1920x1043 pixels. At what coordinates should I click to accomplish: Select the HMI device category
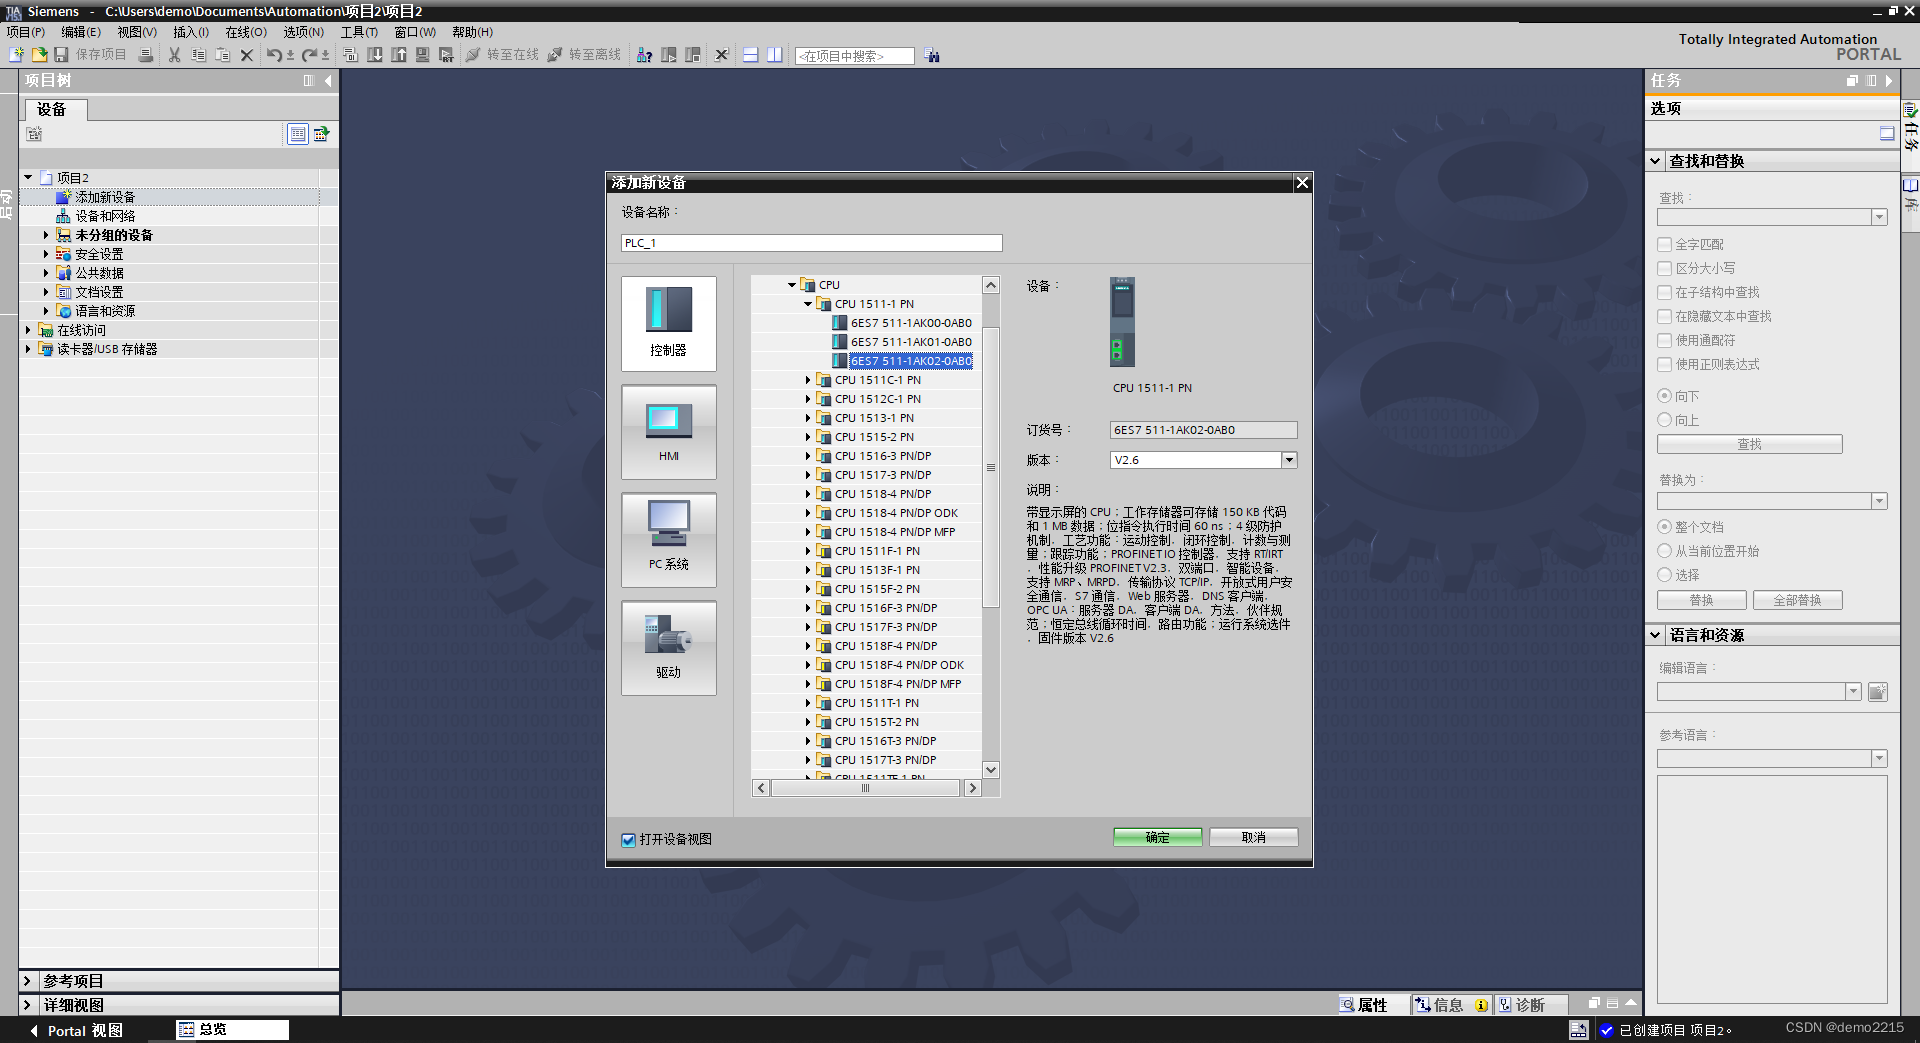[669, 432]
